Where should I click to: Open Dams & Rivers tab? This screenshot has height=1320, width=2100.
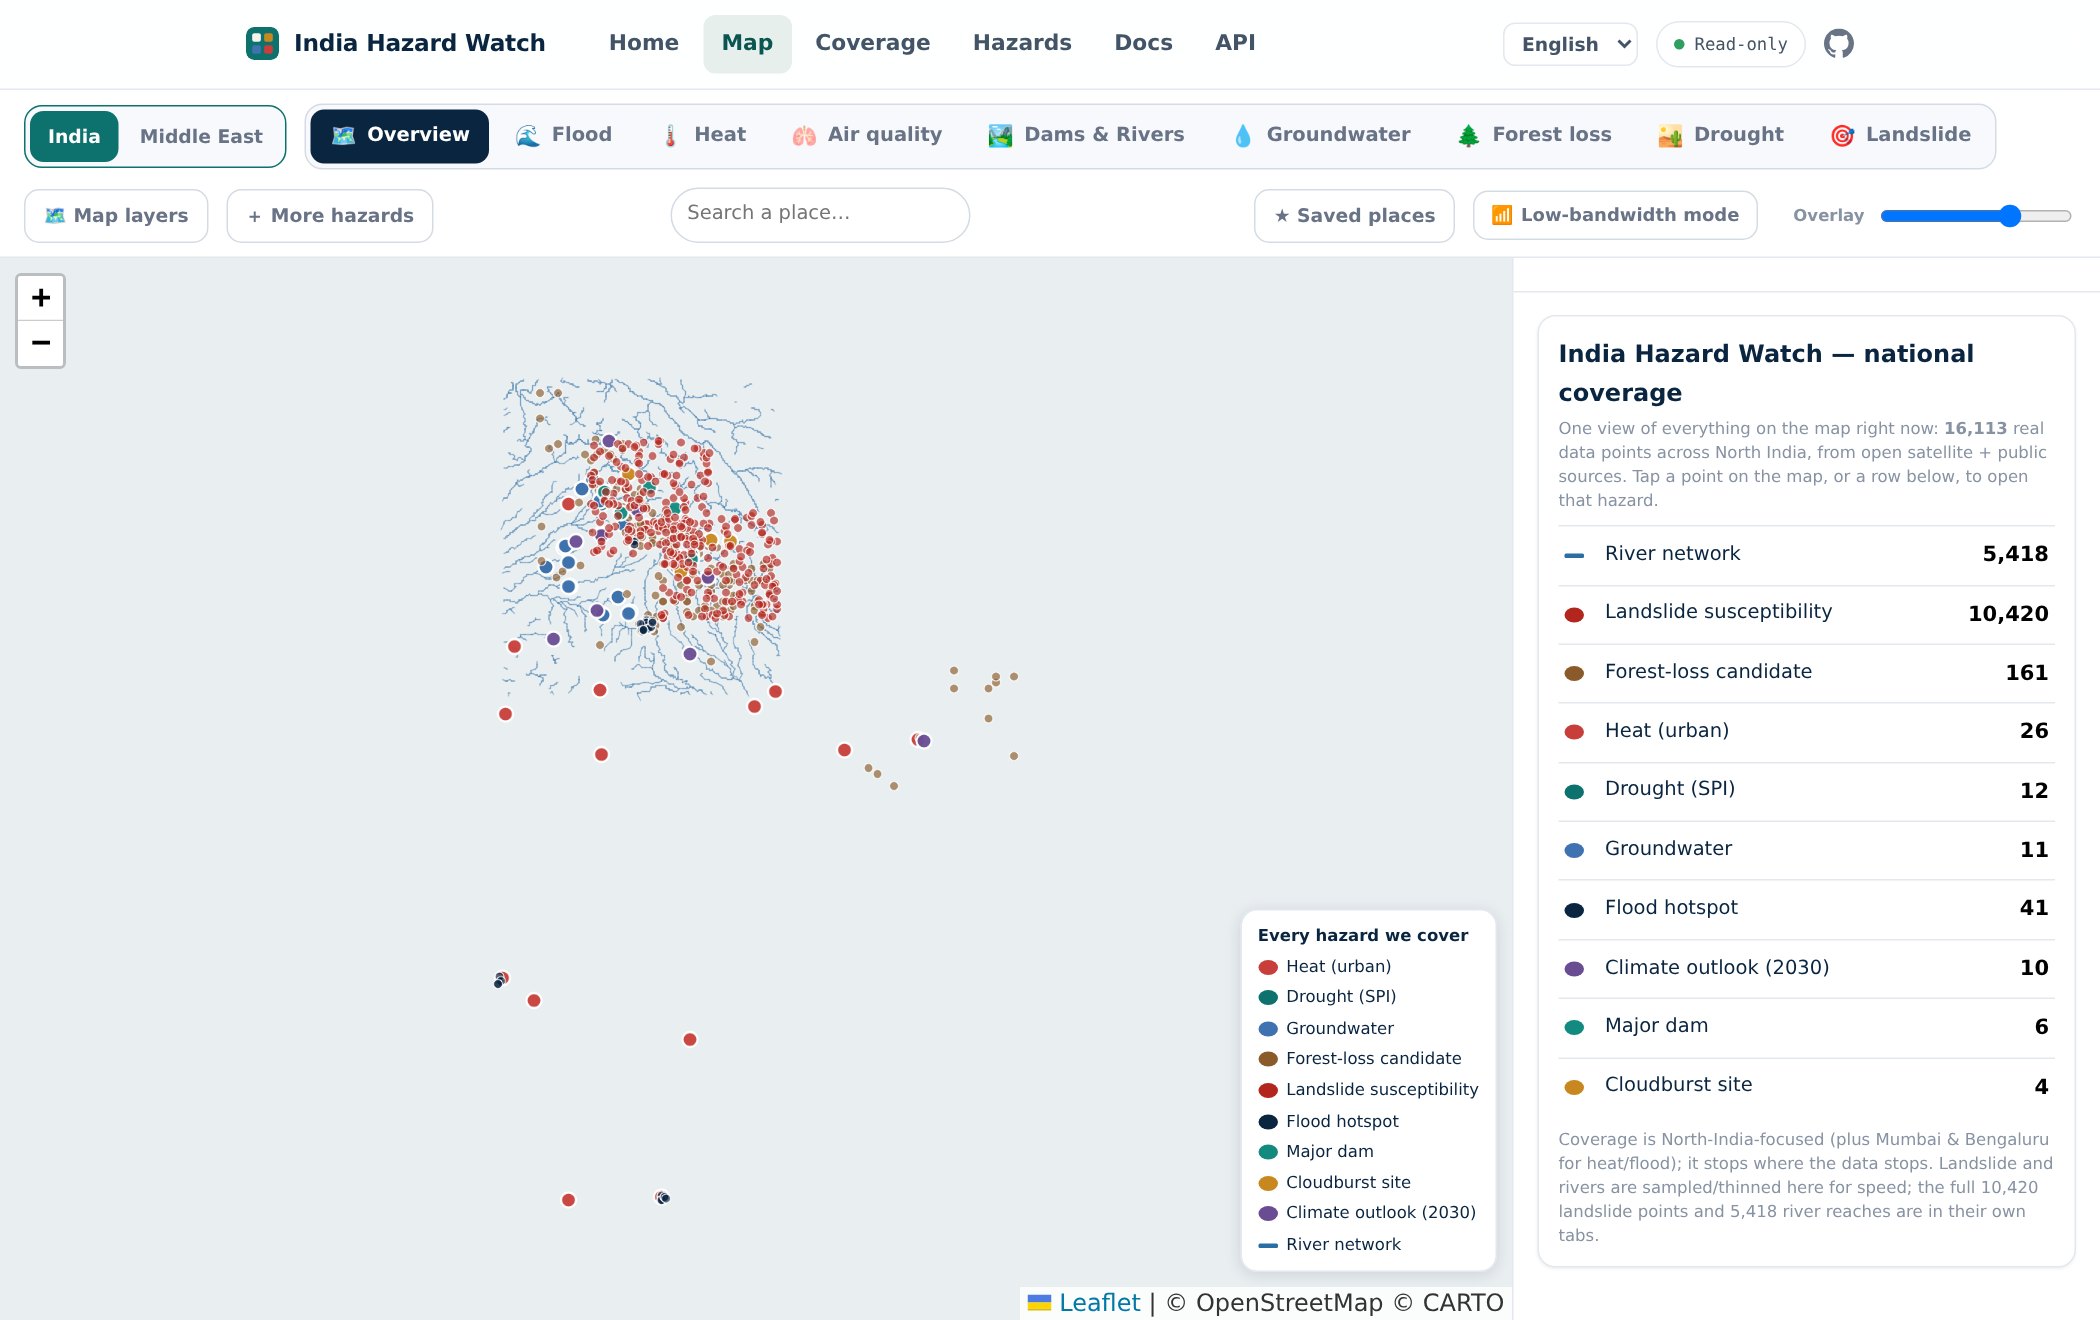(x=1086, y=135)
